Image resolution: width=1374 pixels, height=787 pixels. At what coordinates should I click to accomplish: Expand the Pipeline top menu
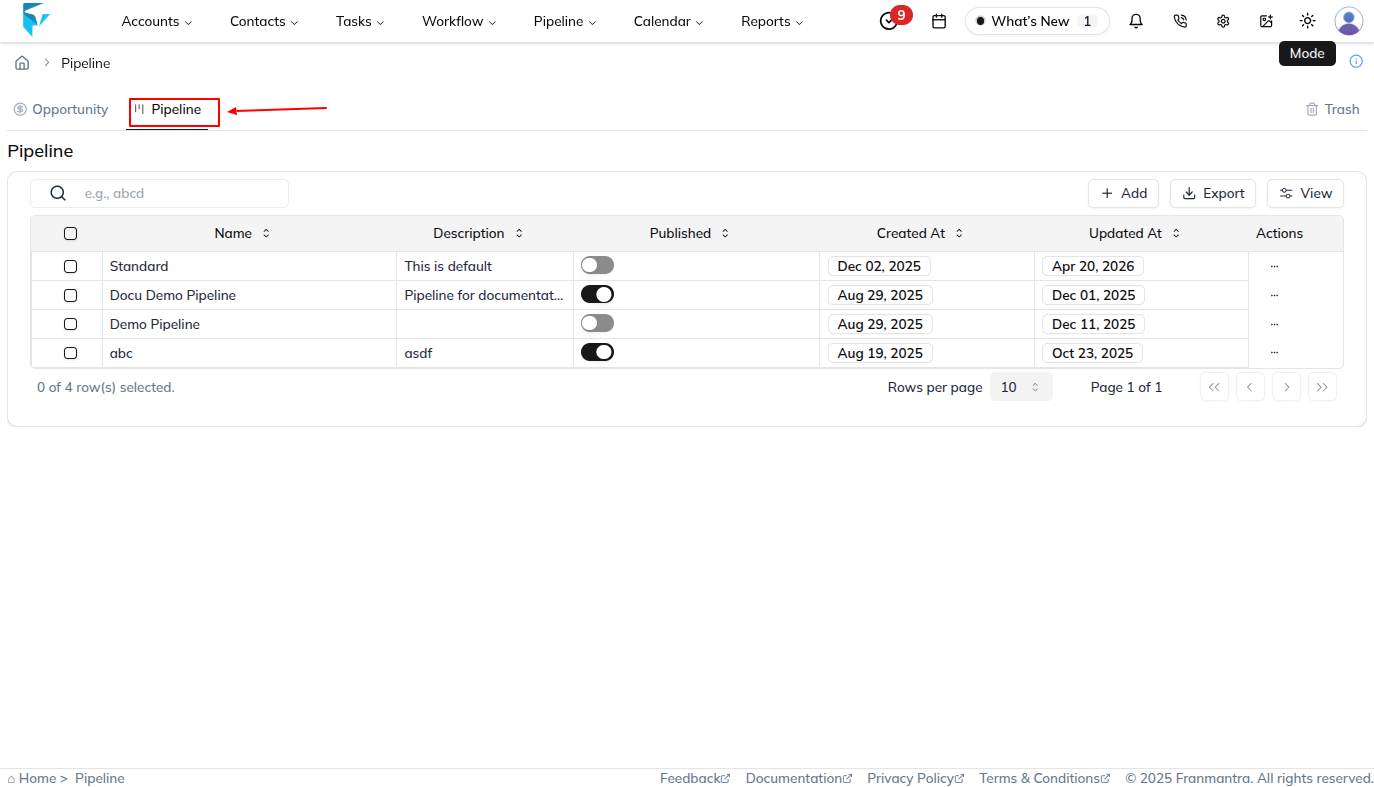pos(565,21)
